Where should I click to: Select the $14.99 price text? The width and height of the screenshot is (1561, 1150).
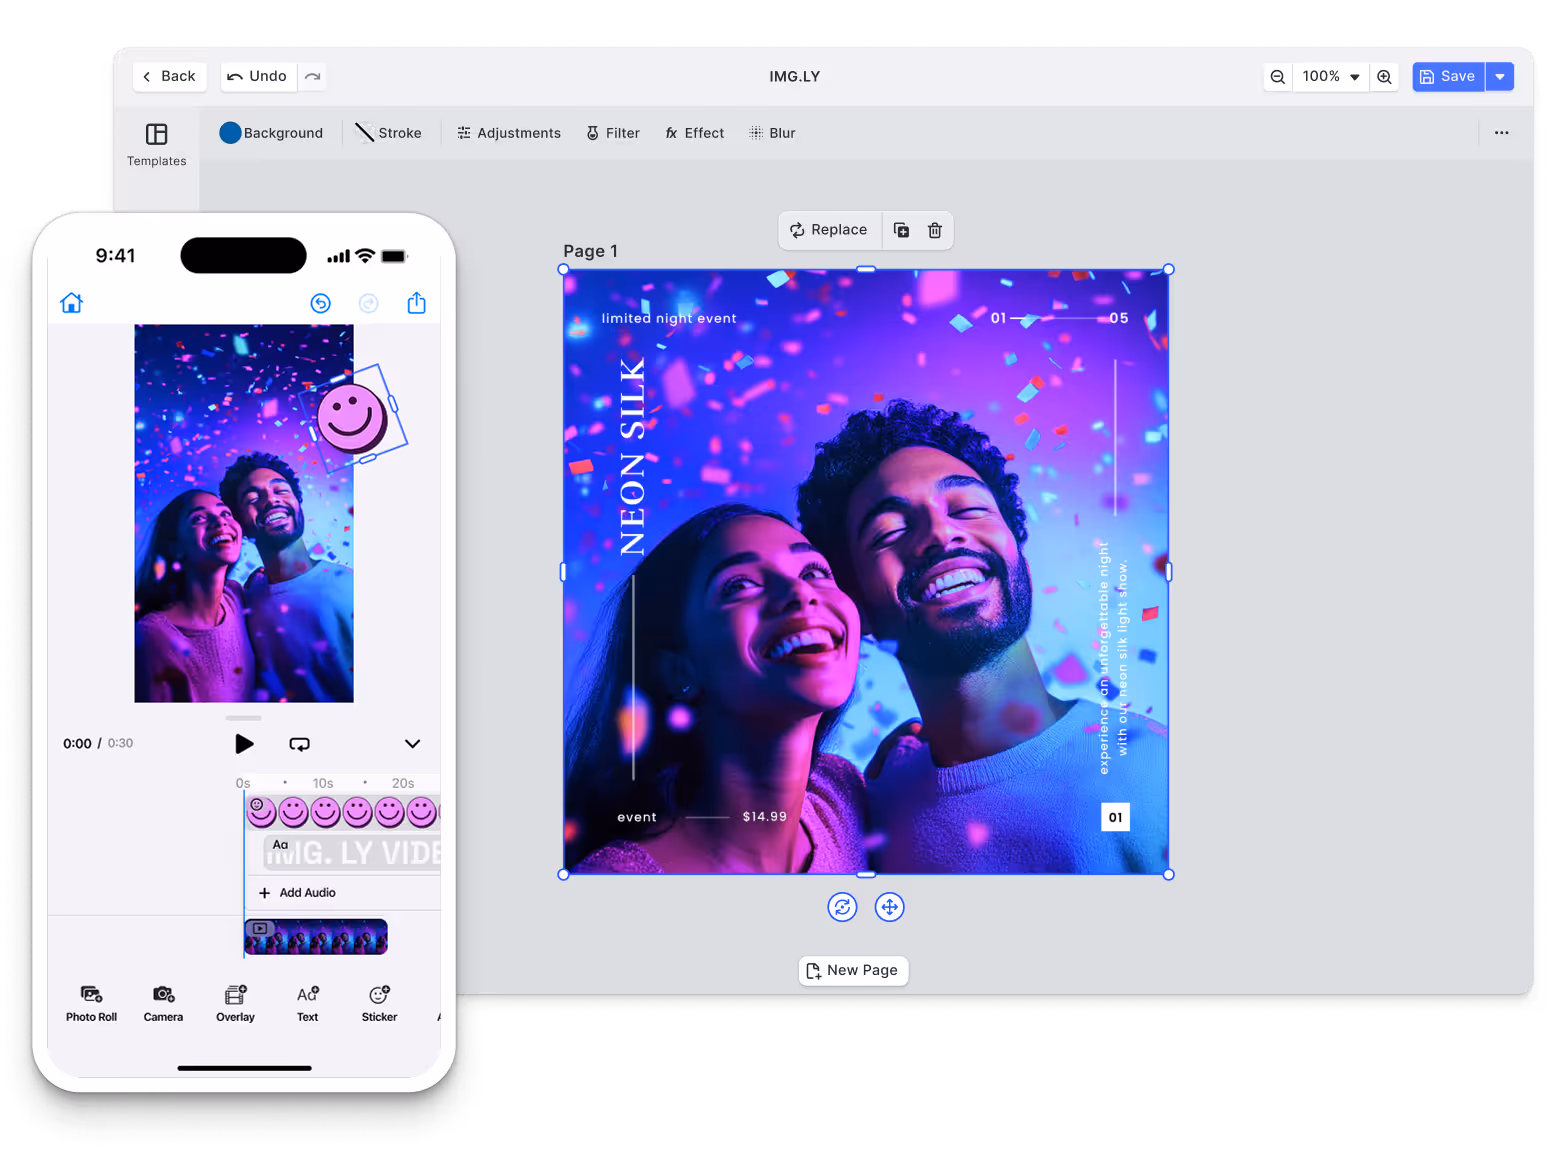click(764, 817)
